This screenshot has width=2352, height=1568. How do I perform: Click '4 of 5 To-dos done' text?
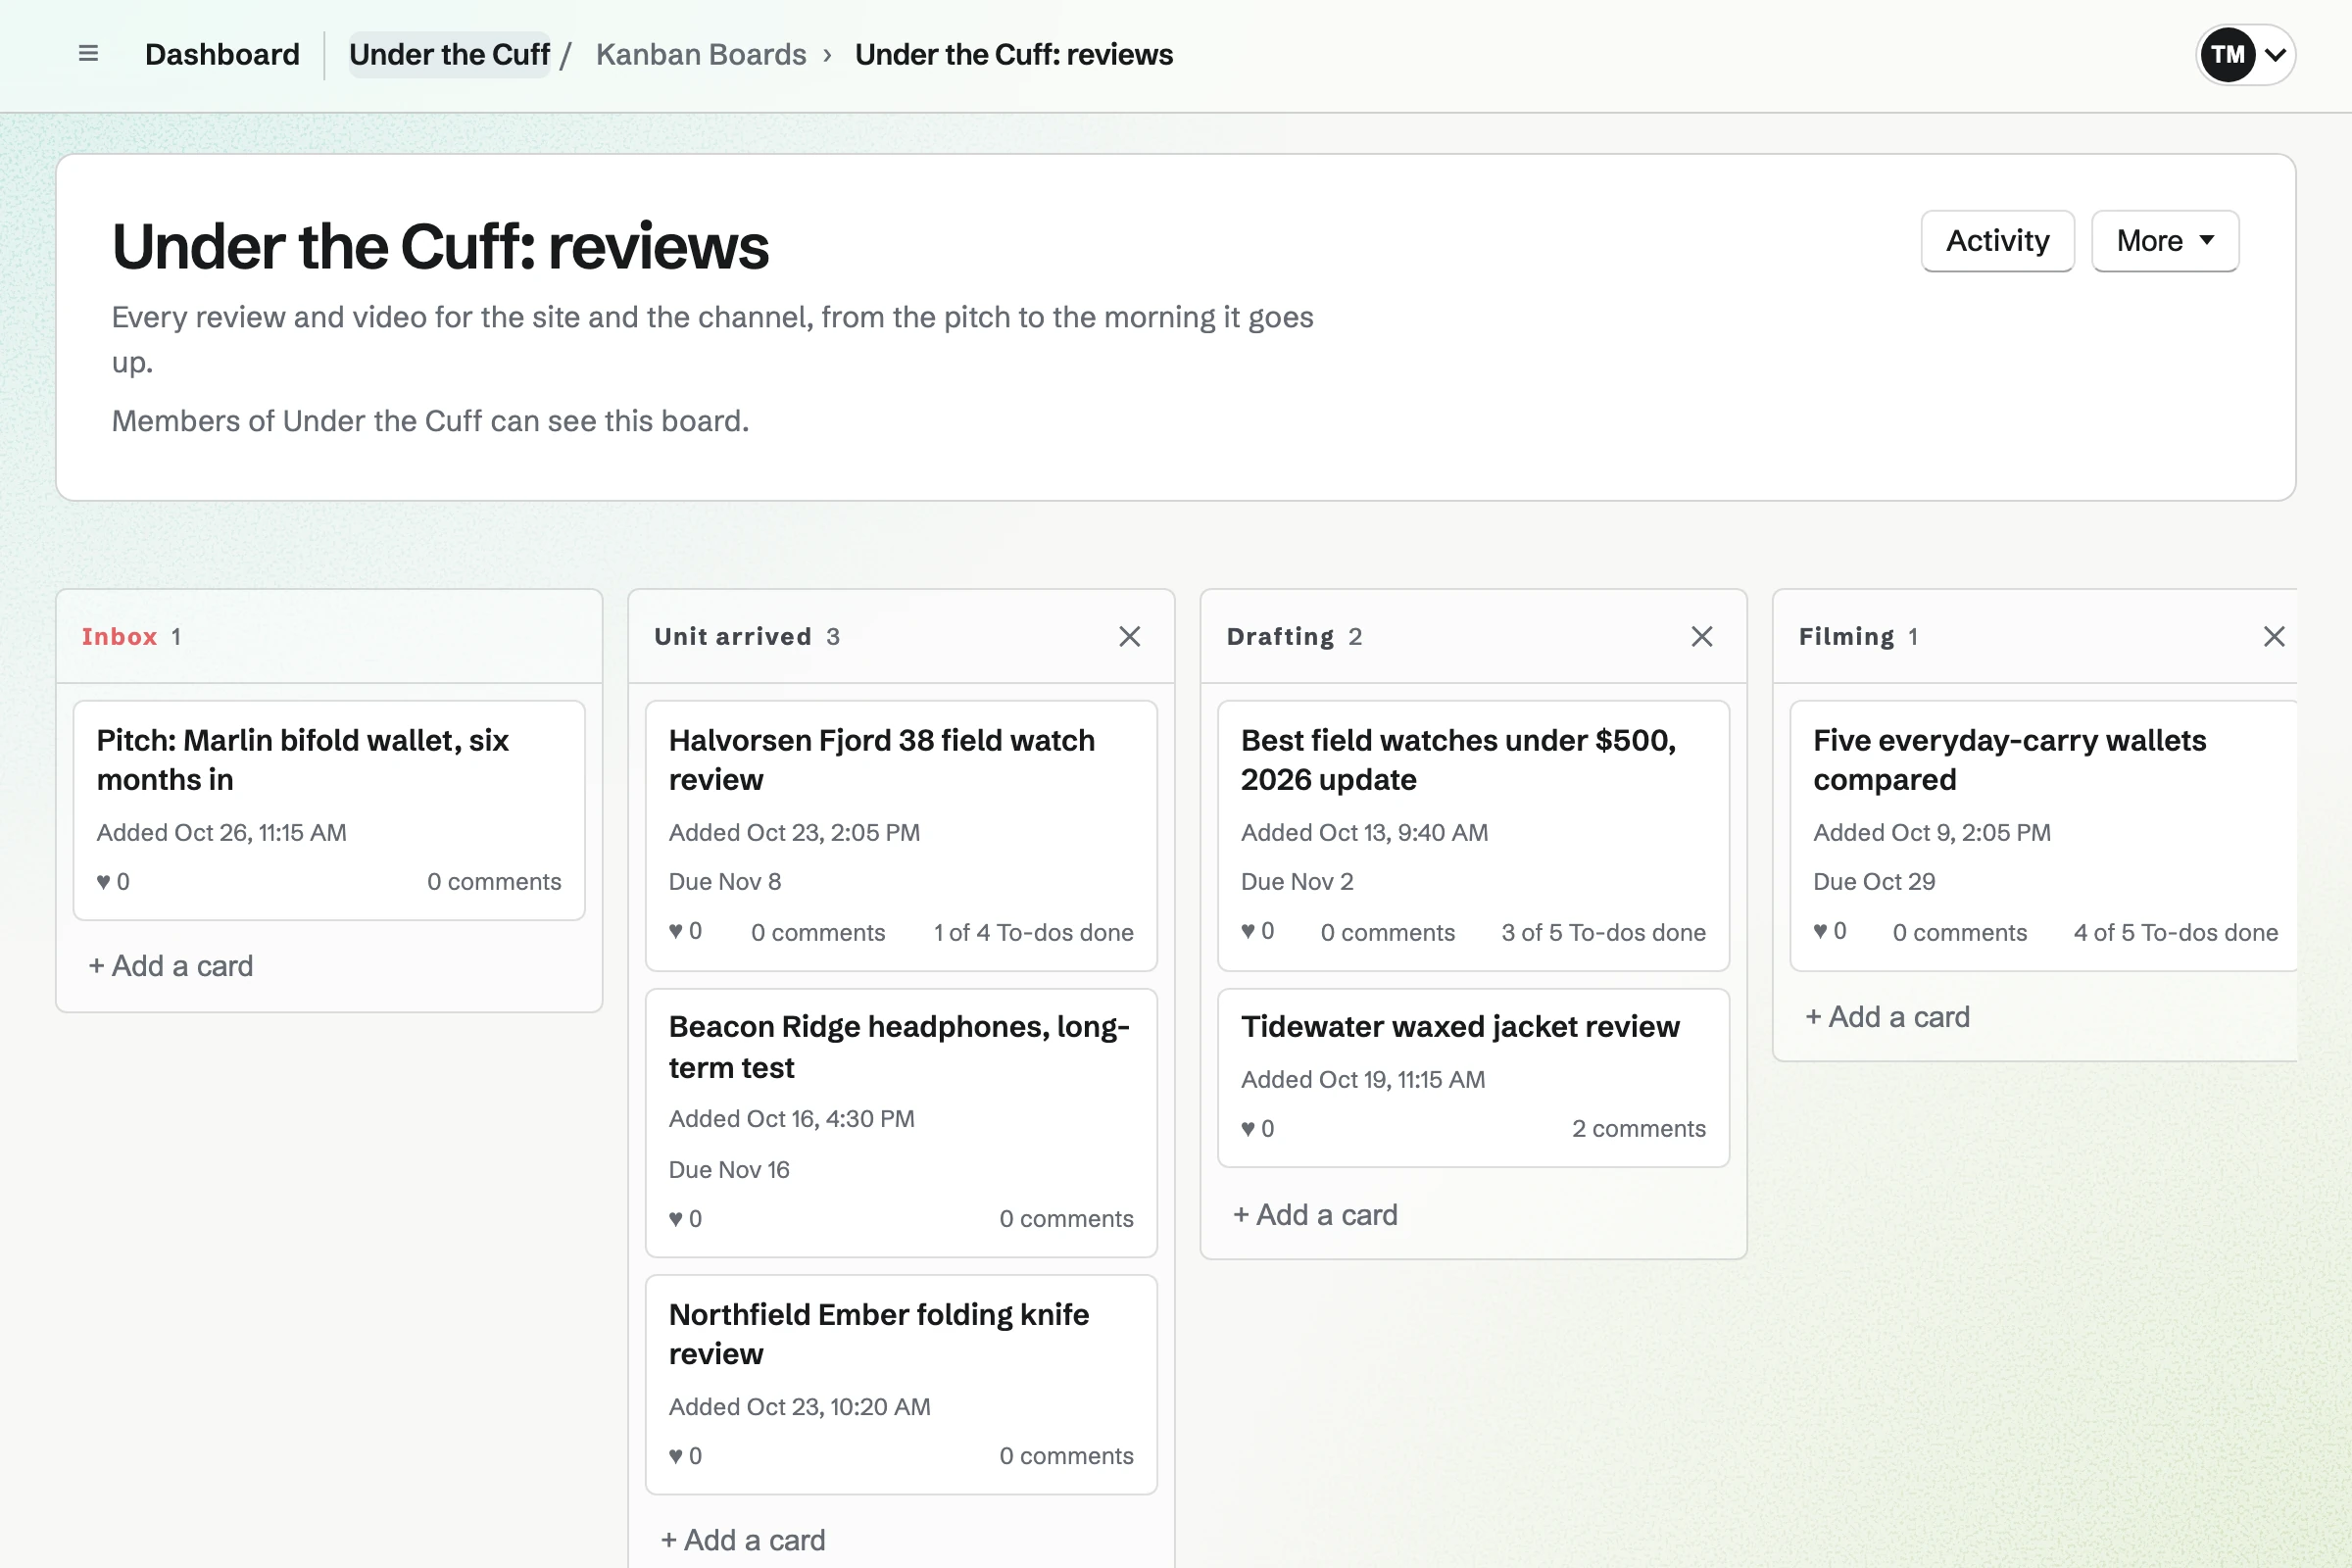2175,933
